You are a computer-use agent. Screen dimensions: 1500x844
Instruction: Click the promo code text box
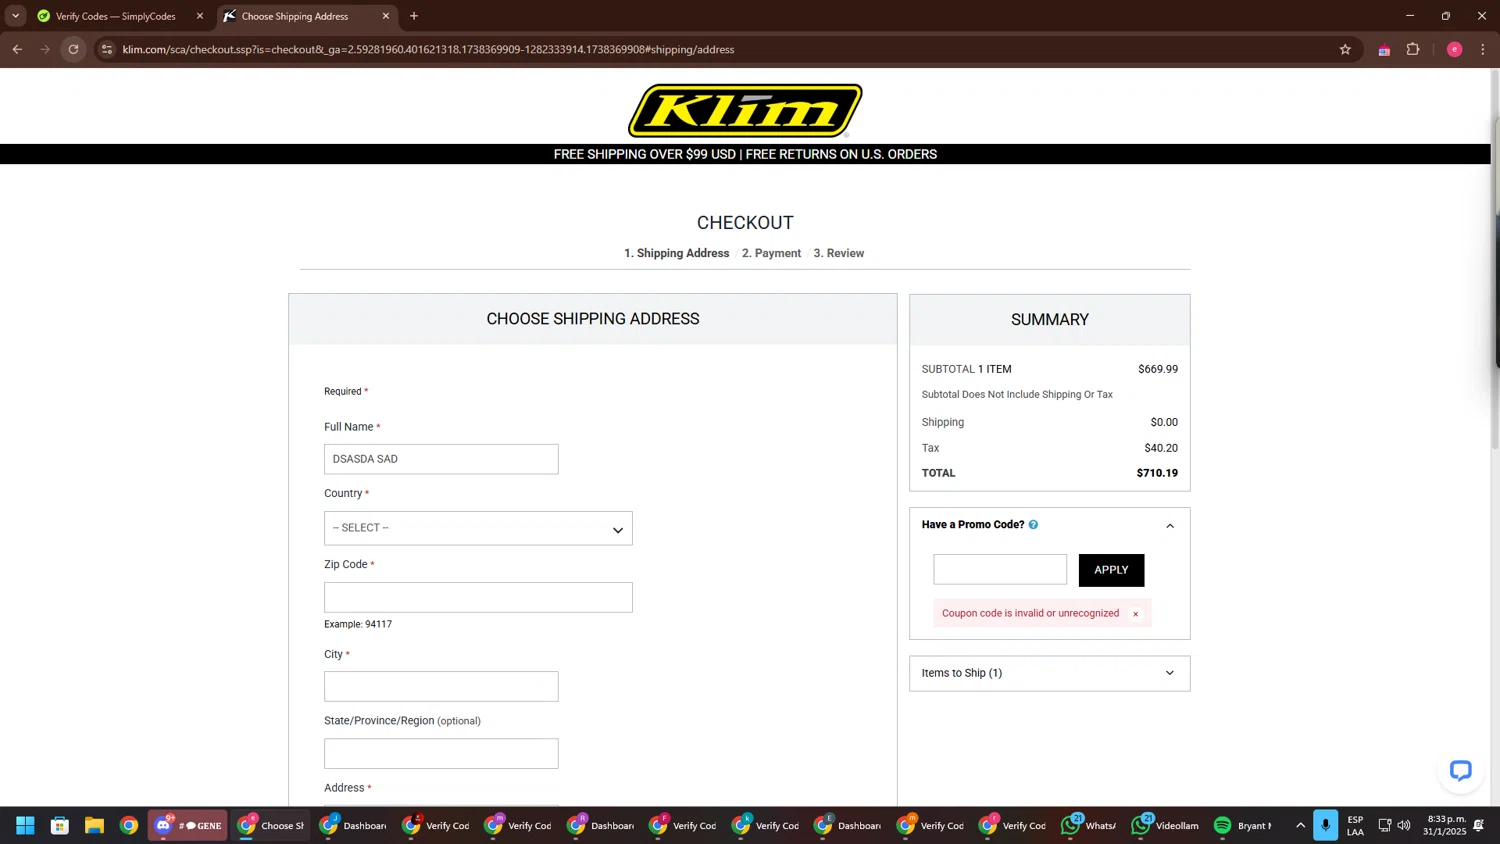pos(1000,569)
